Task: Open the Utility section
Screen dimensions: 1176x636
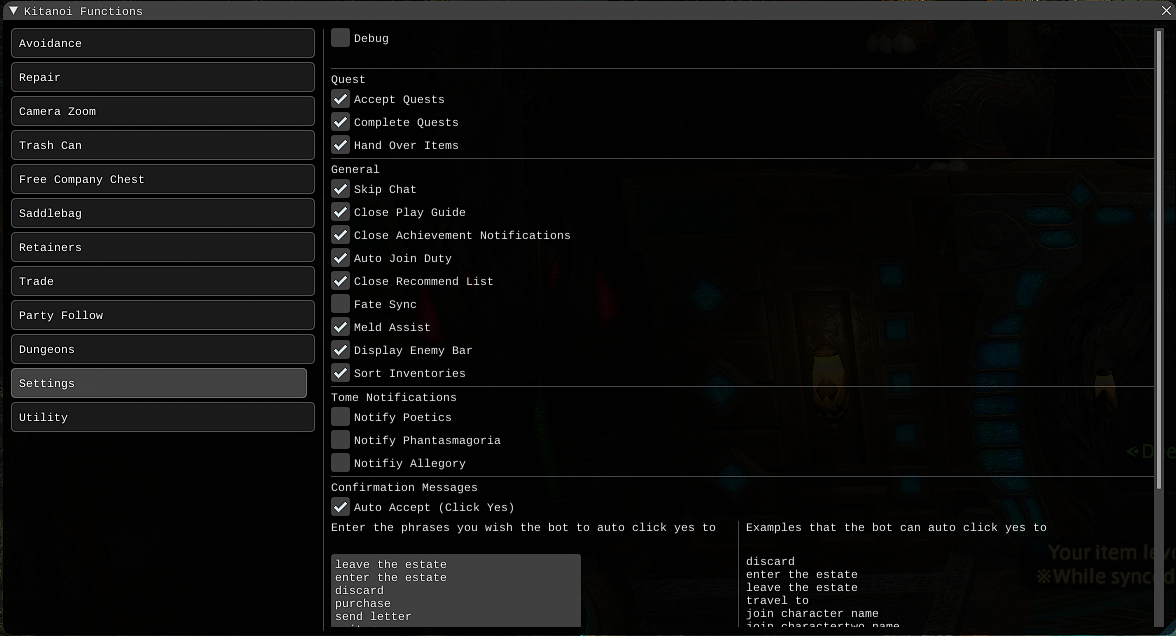Action: 162,417
